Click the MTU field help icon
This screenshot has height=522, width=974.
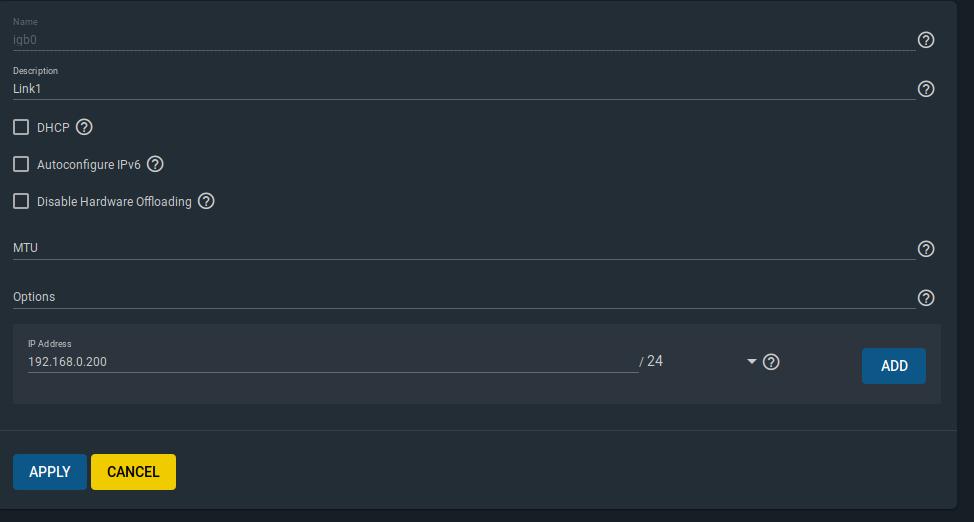(x=926, y=249)
